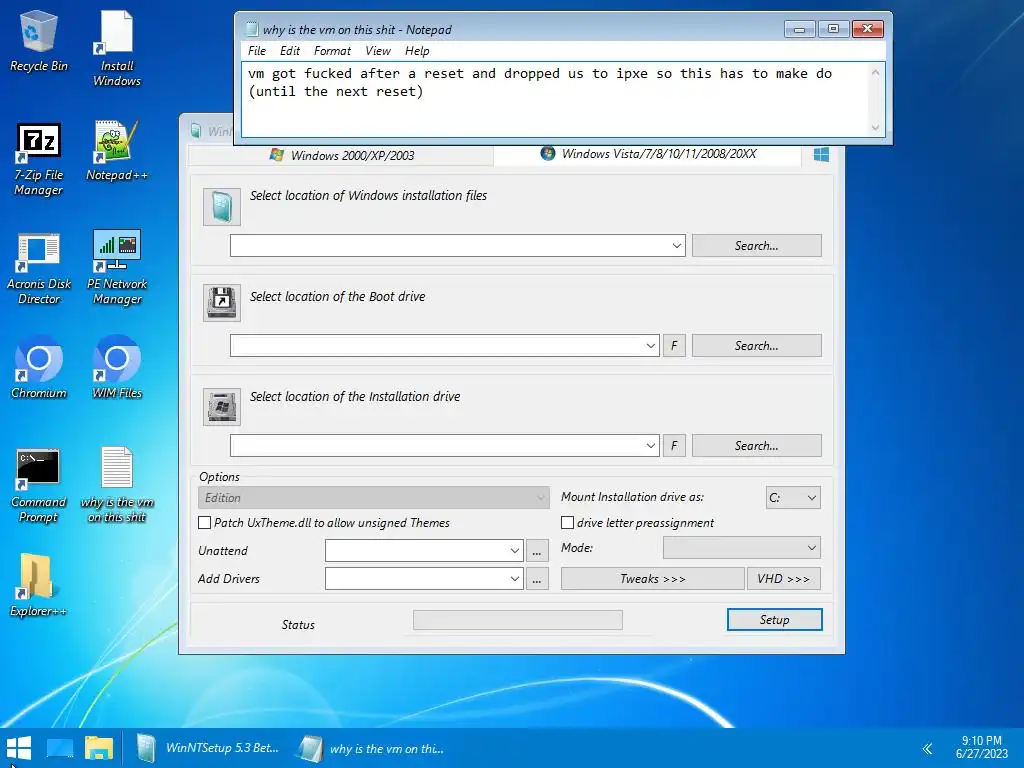Expand the Boot drive location dropdown
Viewport: 1024px width, 768px height.
coord(650,345)
